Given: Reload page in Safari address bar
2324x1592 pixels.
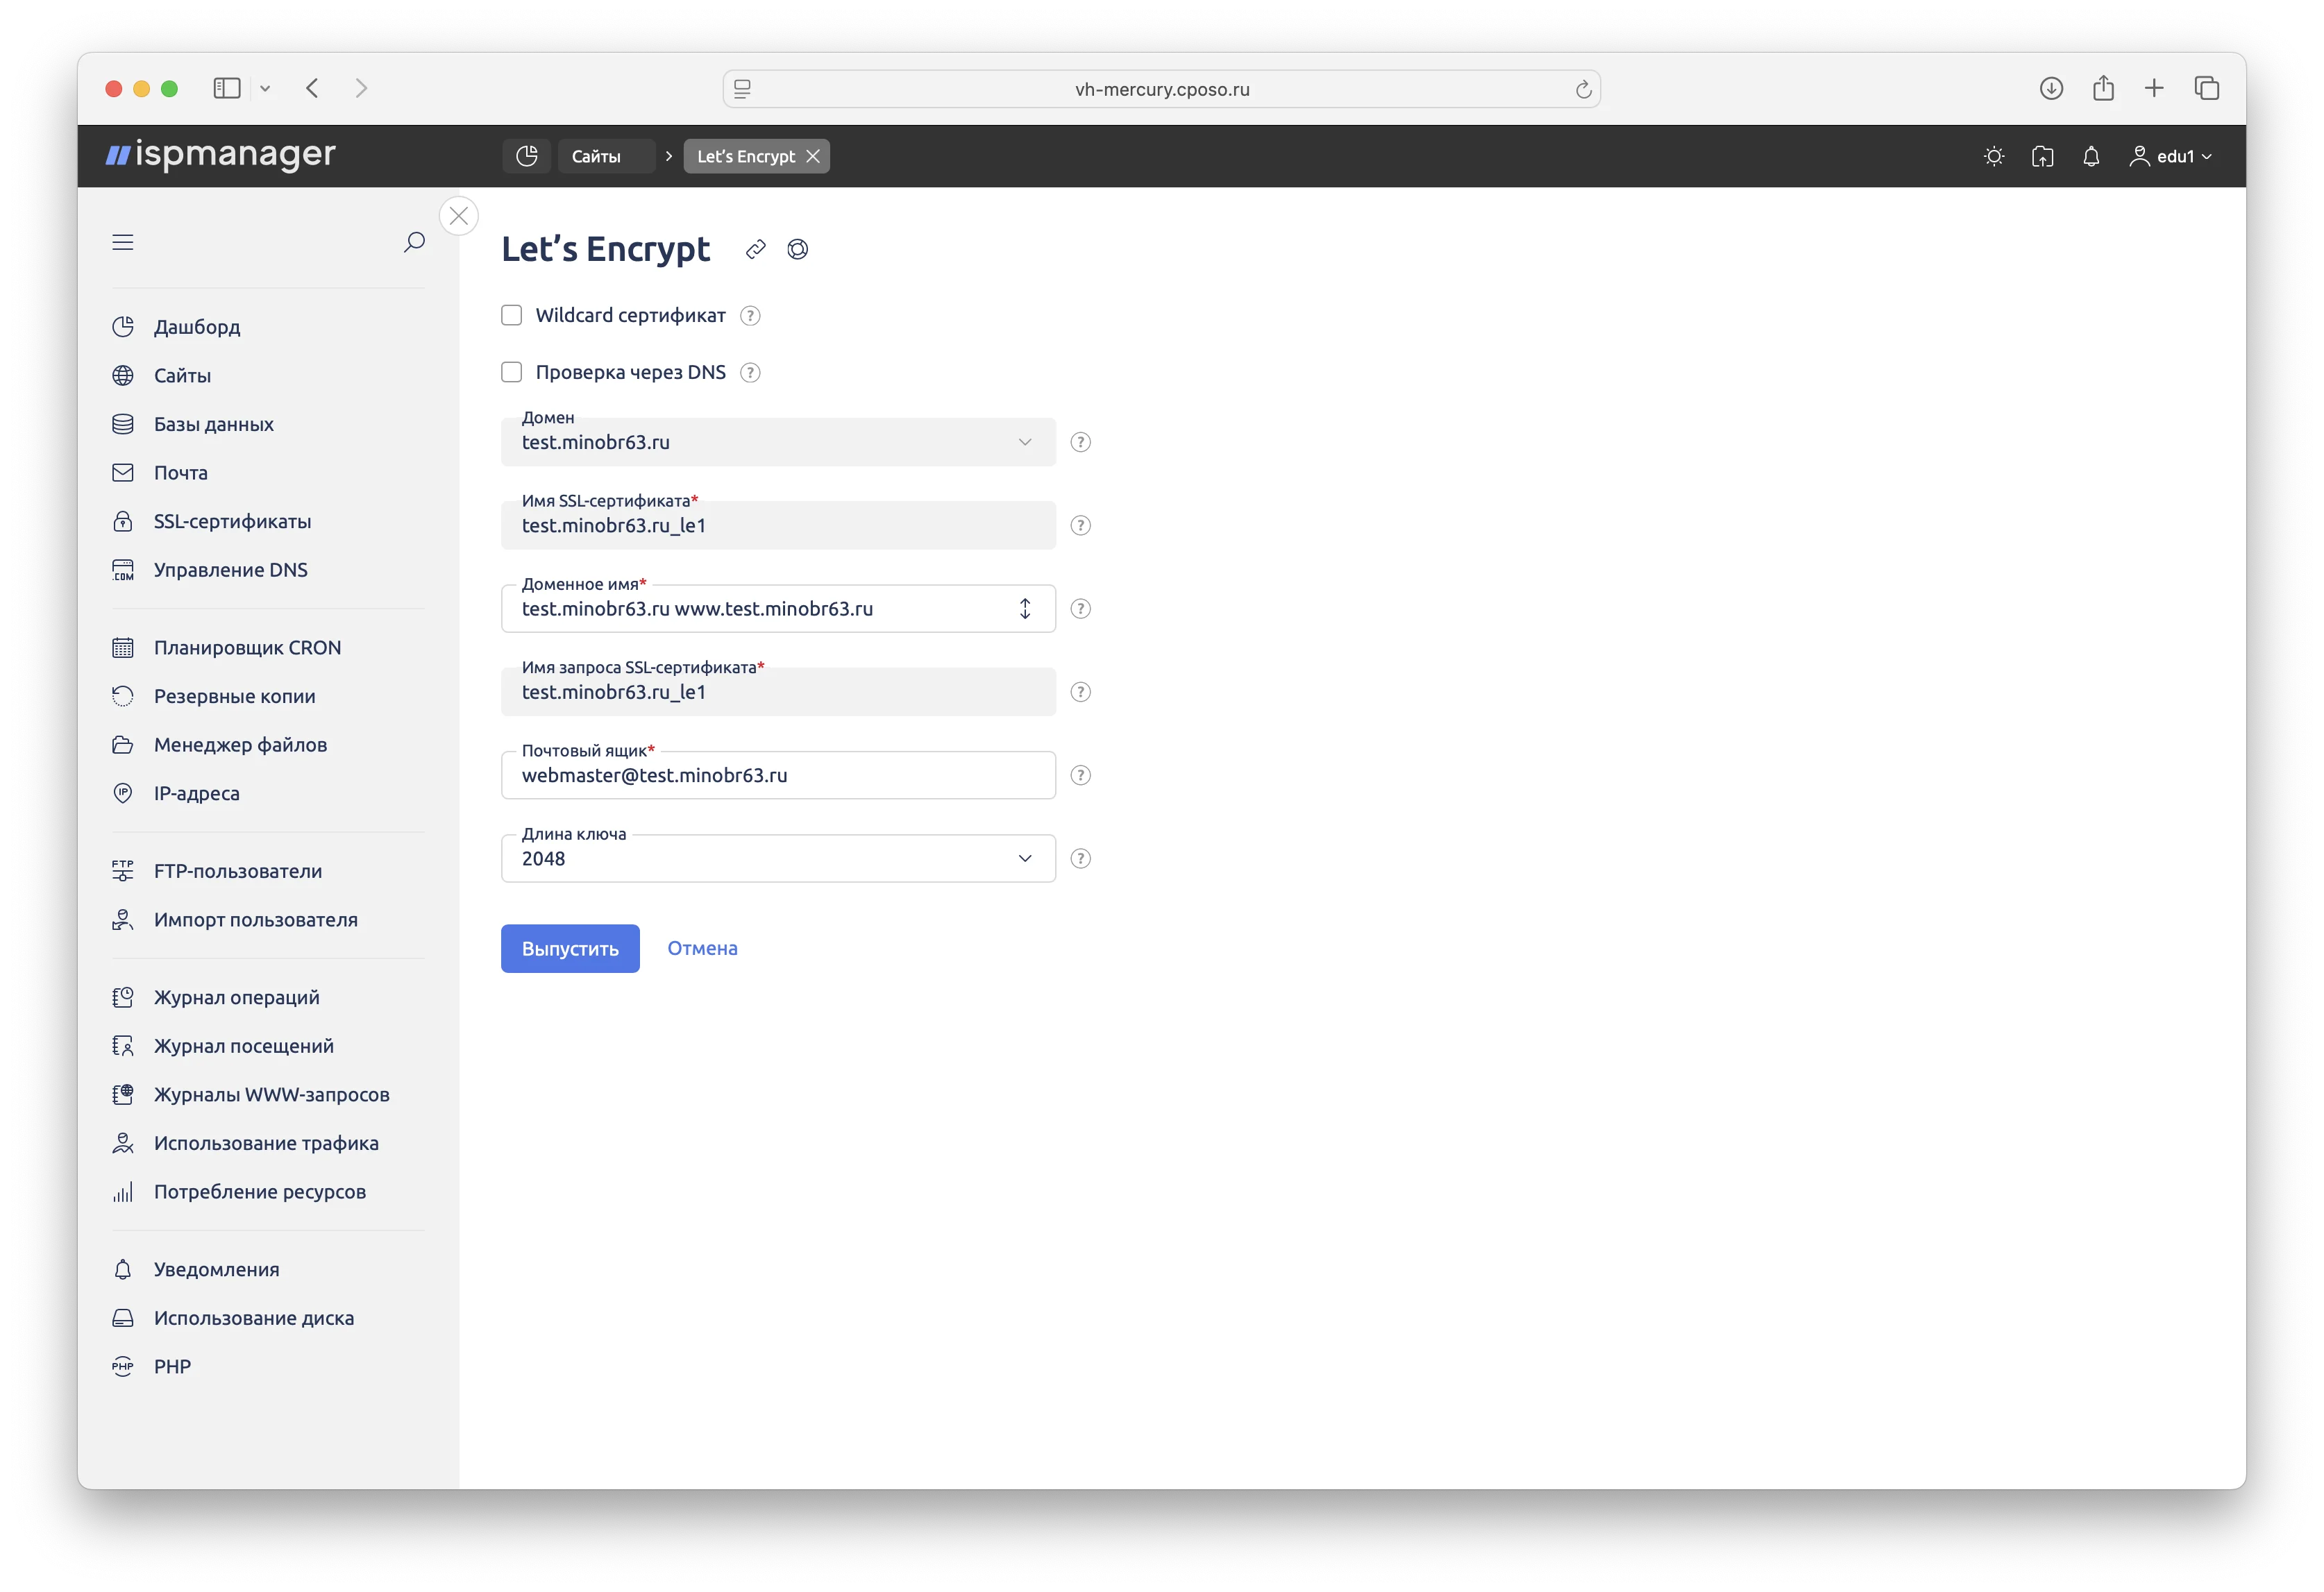Looking at the screenshot, I should (1583, 89).
